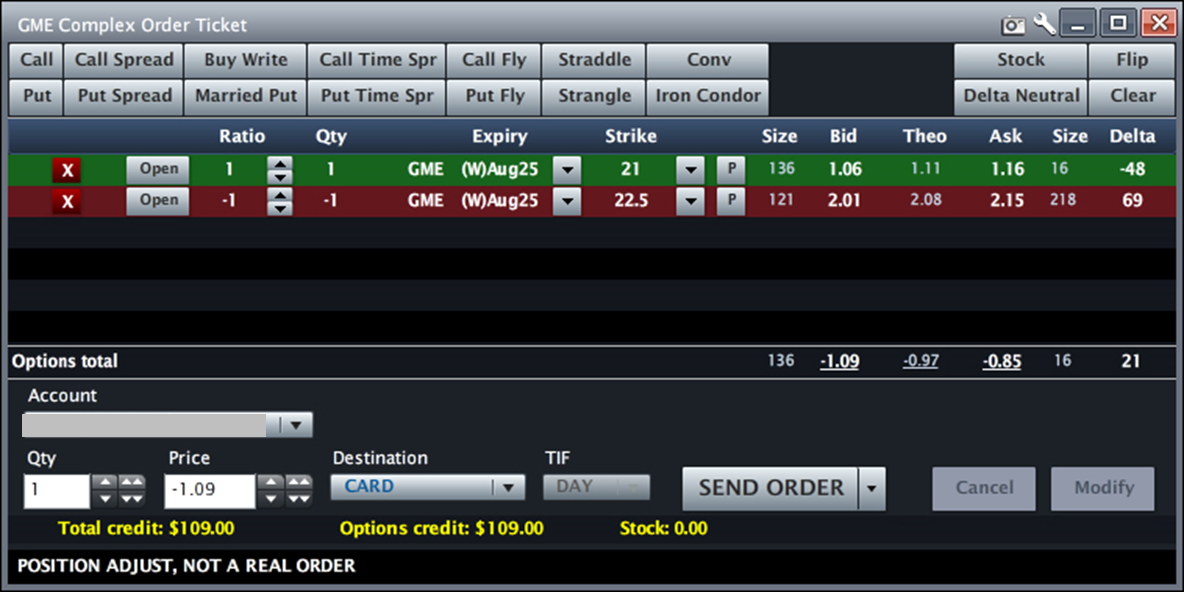Click the Total credit: $109.00 text
The height and width of the screenshot is (592, 1184).
(146, 529)
